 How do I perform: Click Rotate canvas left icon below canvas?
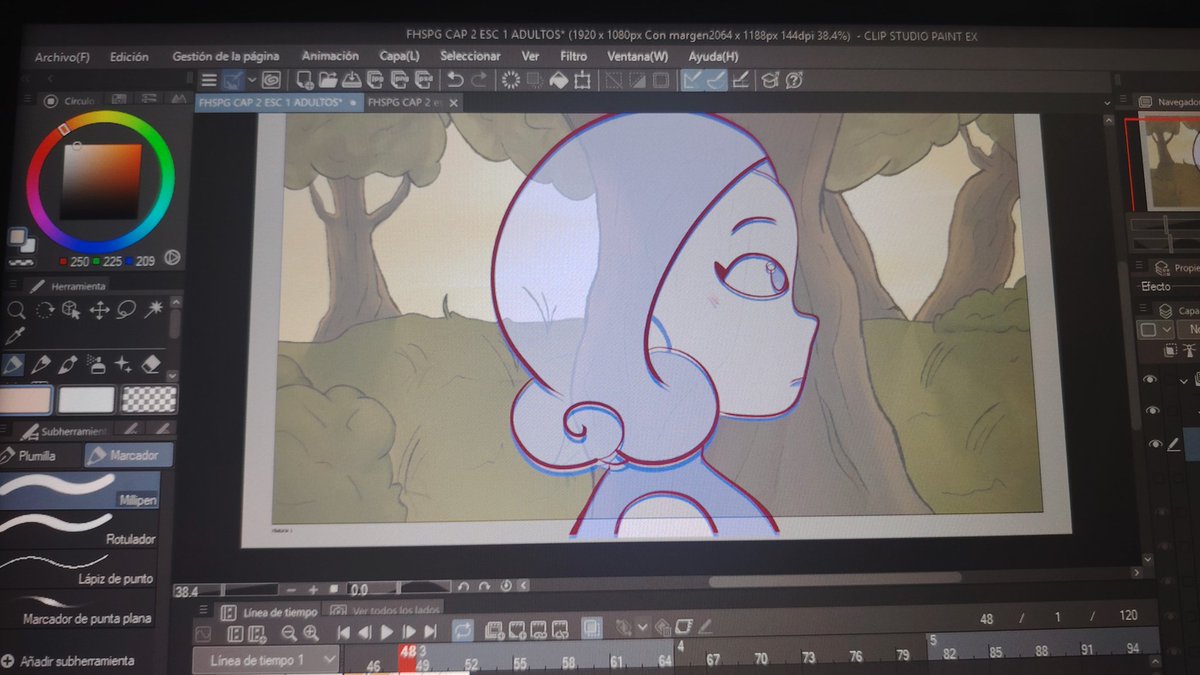coord(463,586)
